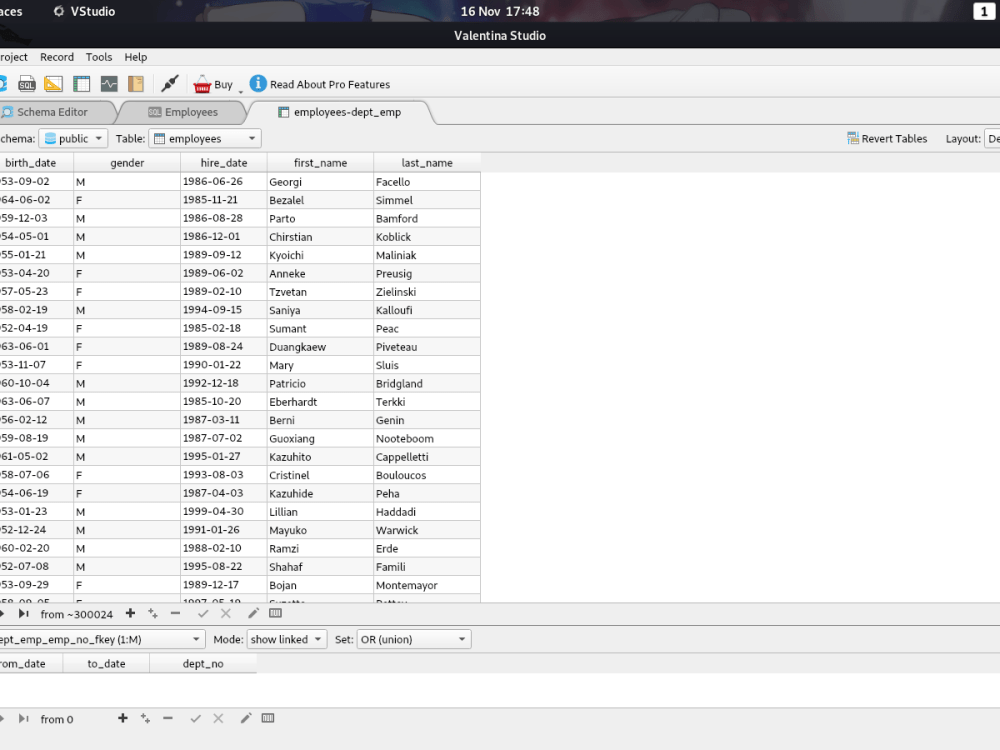Image resolution: width=1000 pixels, height=750 pixels.
Task: Click the first_name column header
Action: pos(320,163)
